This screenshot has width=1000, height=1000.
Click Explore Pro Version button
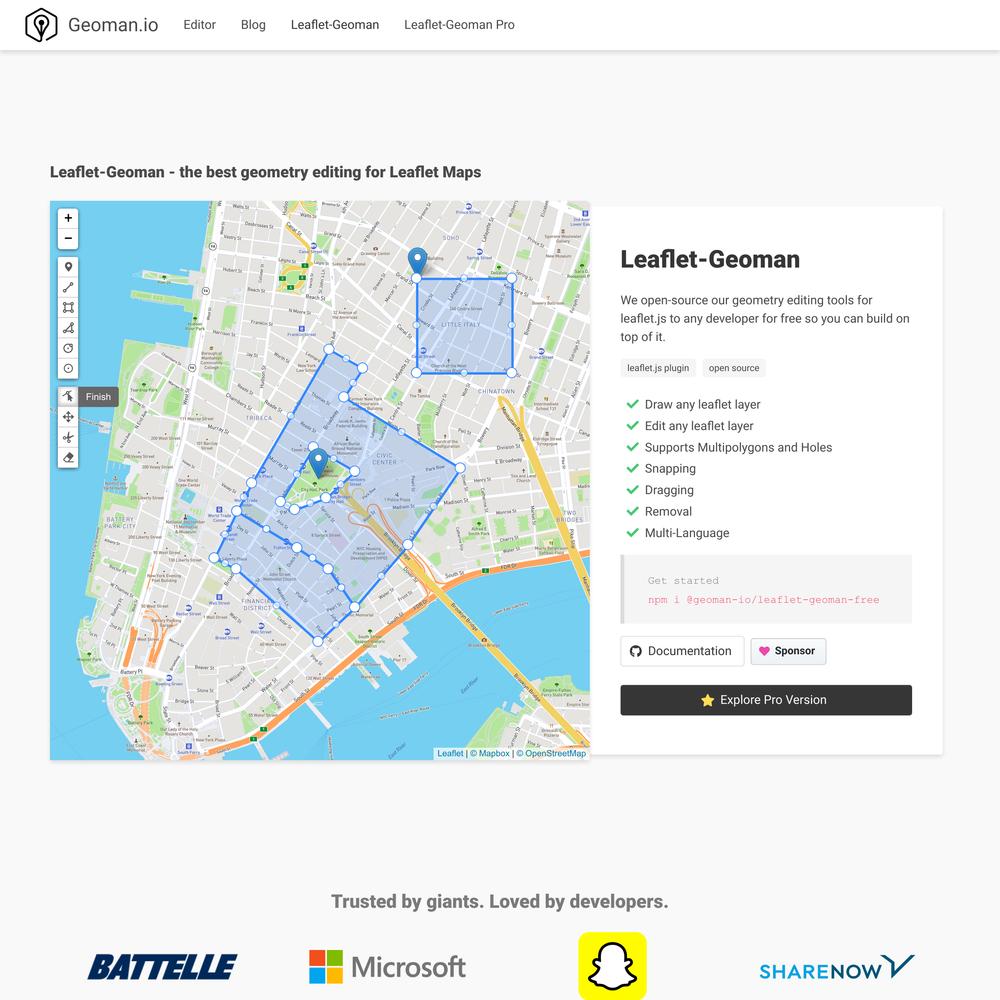coord(766,700)
